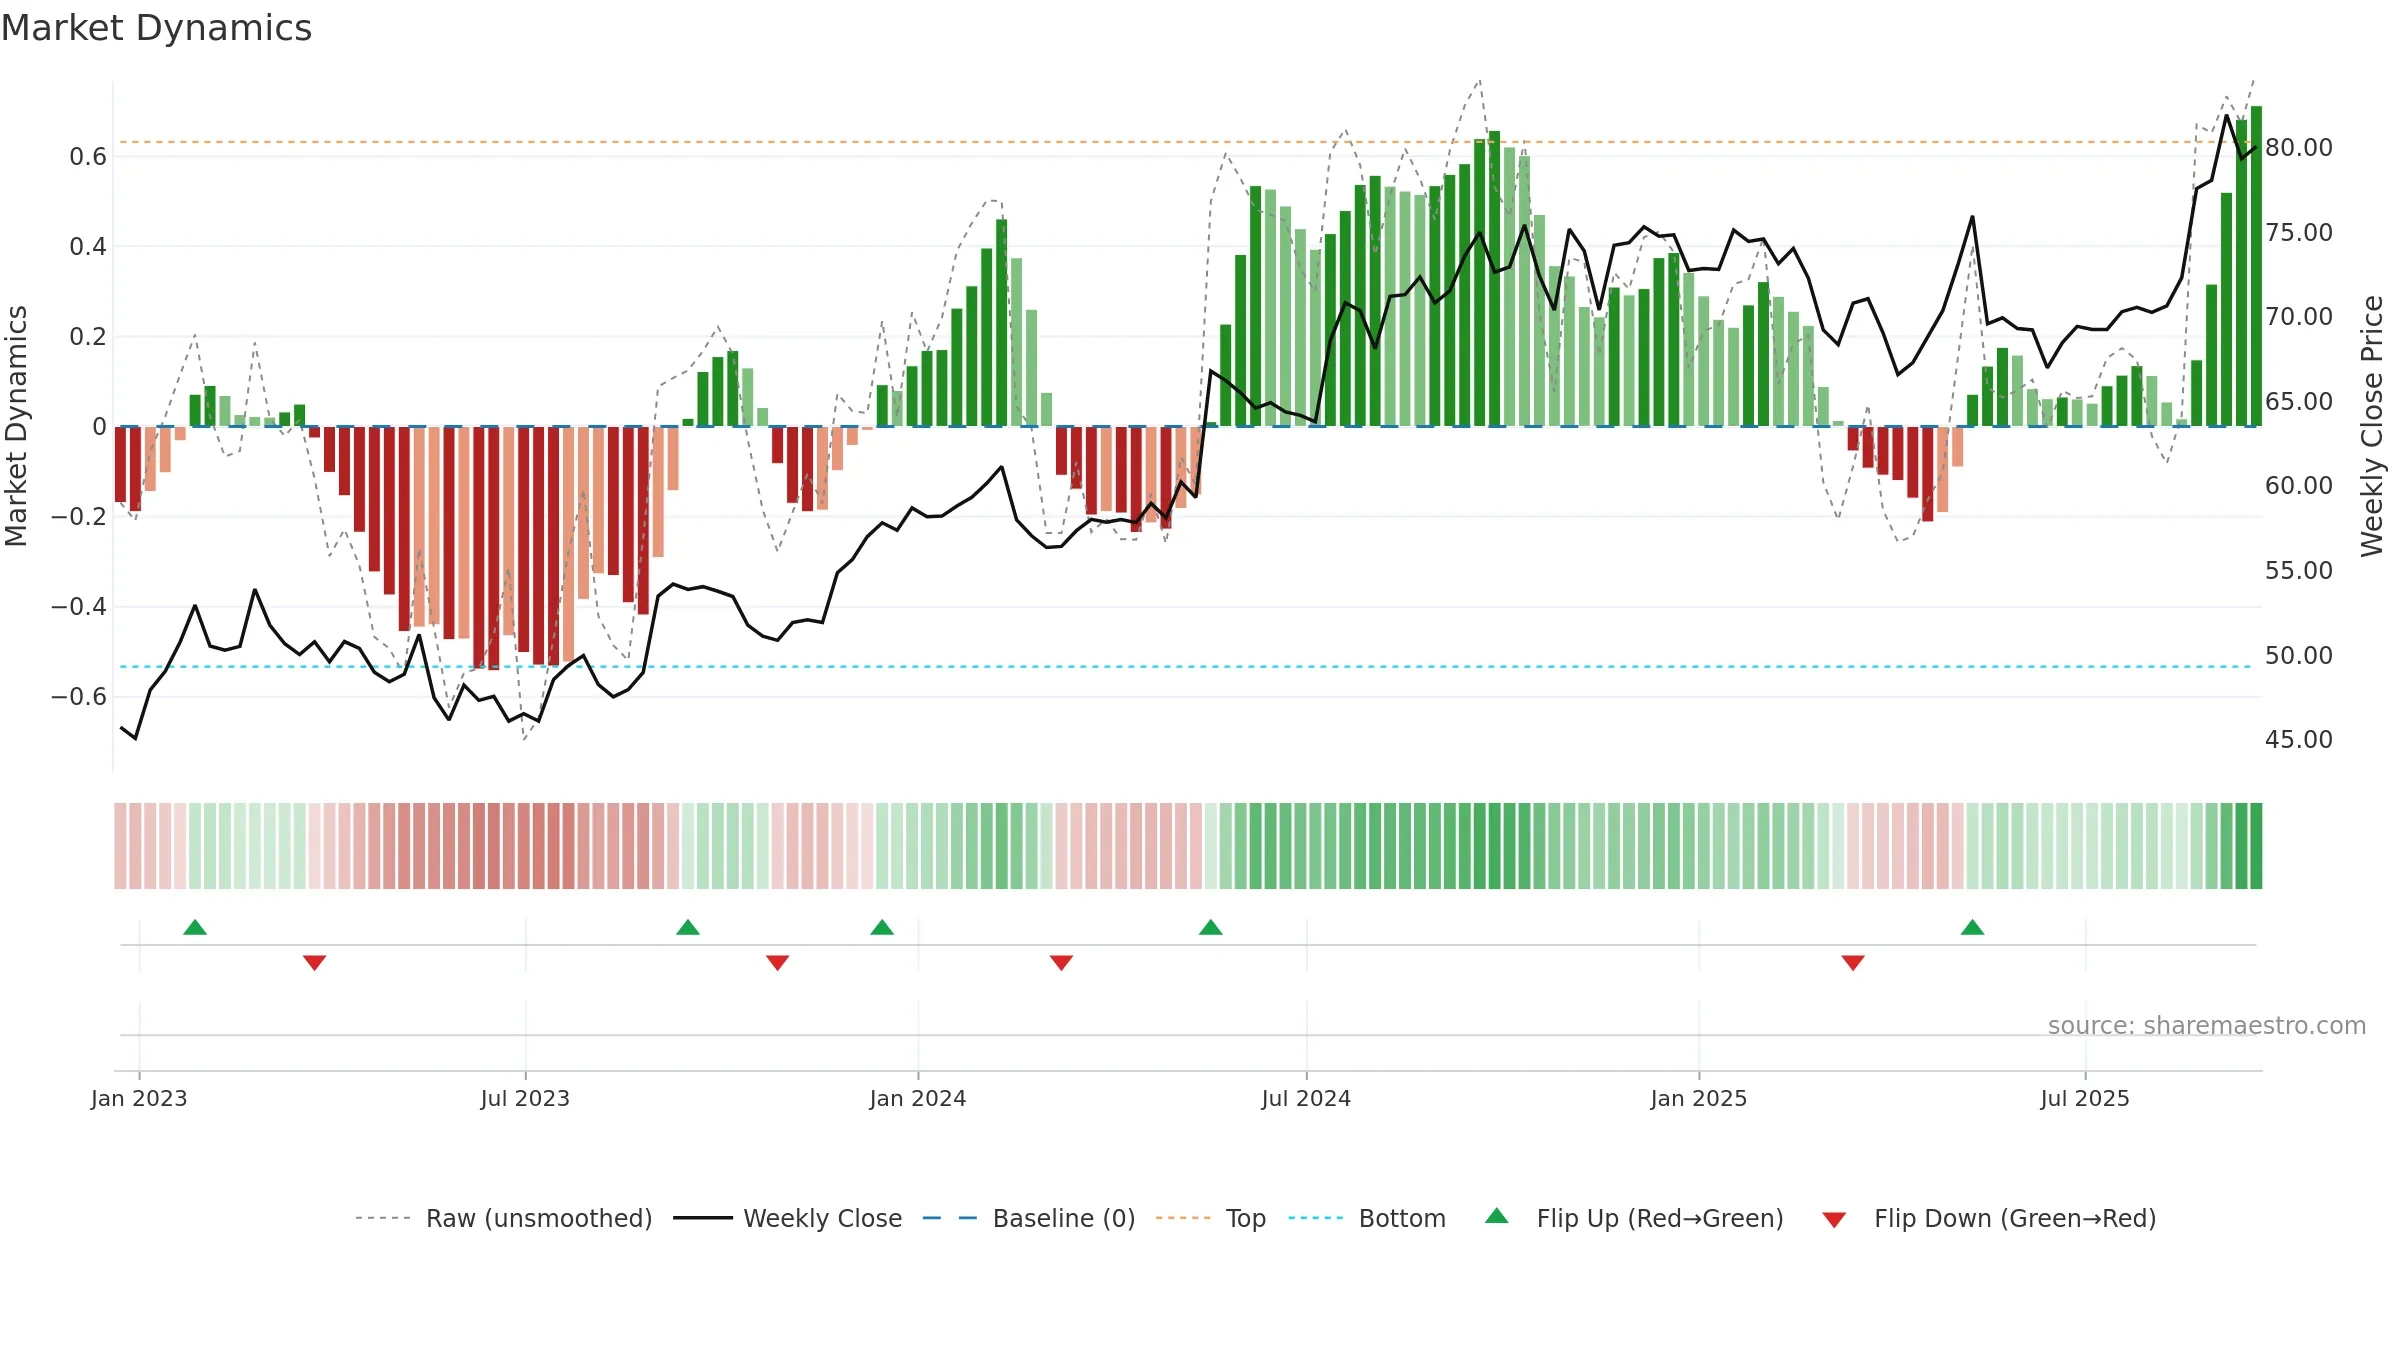
Task: Click the solid black line legend swatch
Action: pyautogui.click(x=703, y=1218)
